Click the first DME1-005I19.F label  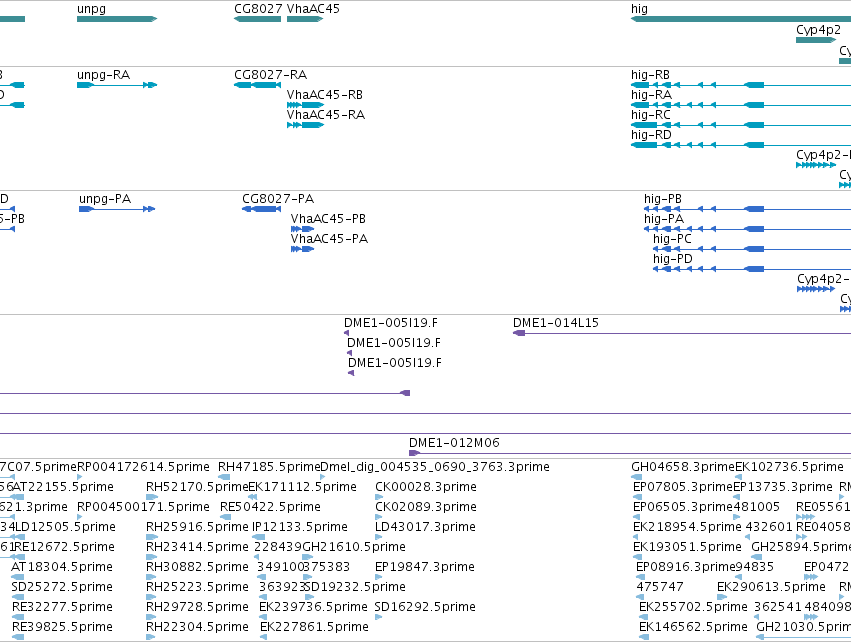(x=391, y=323)
